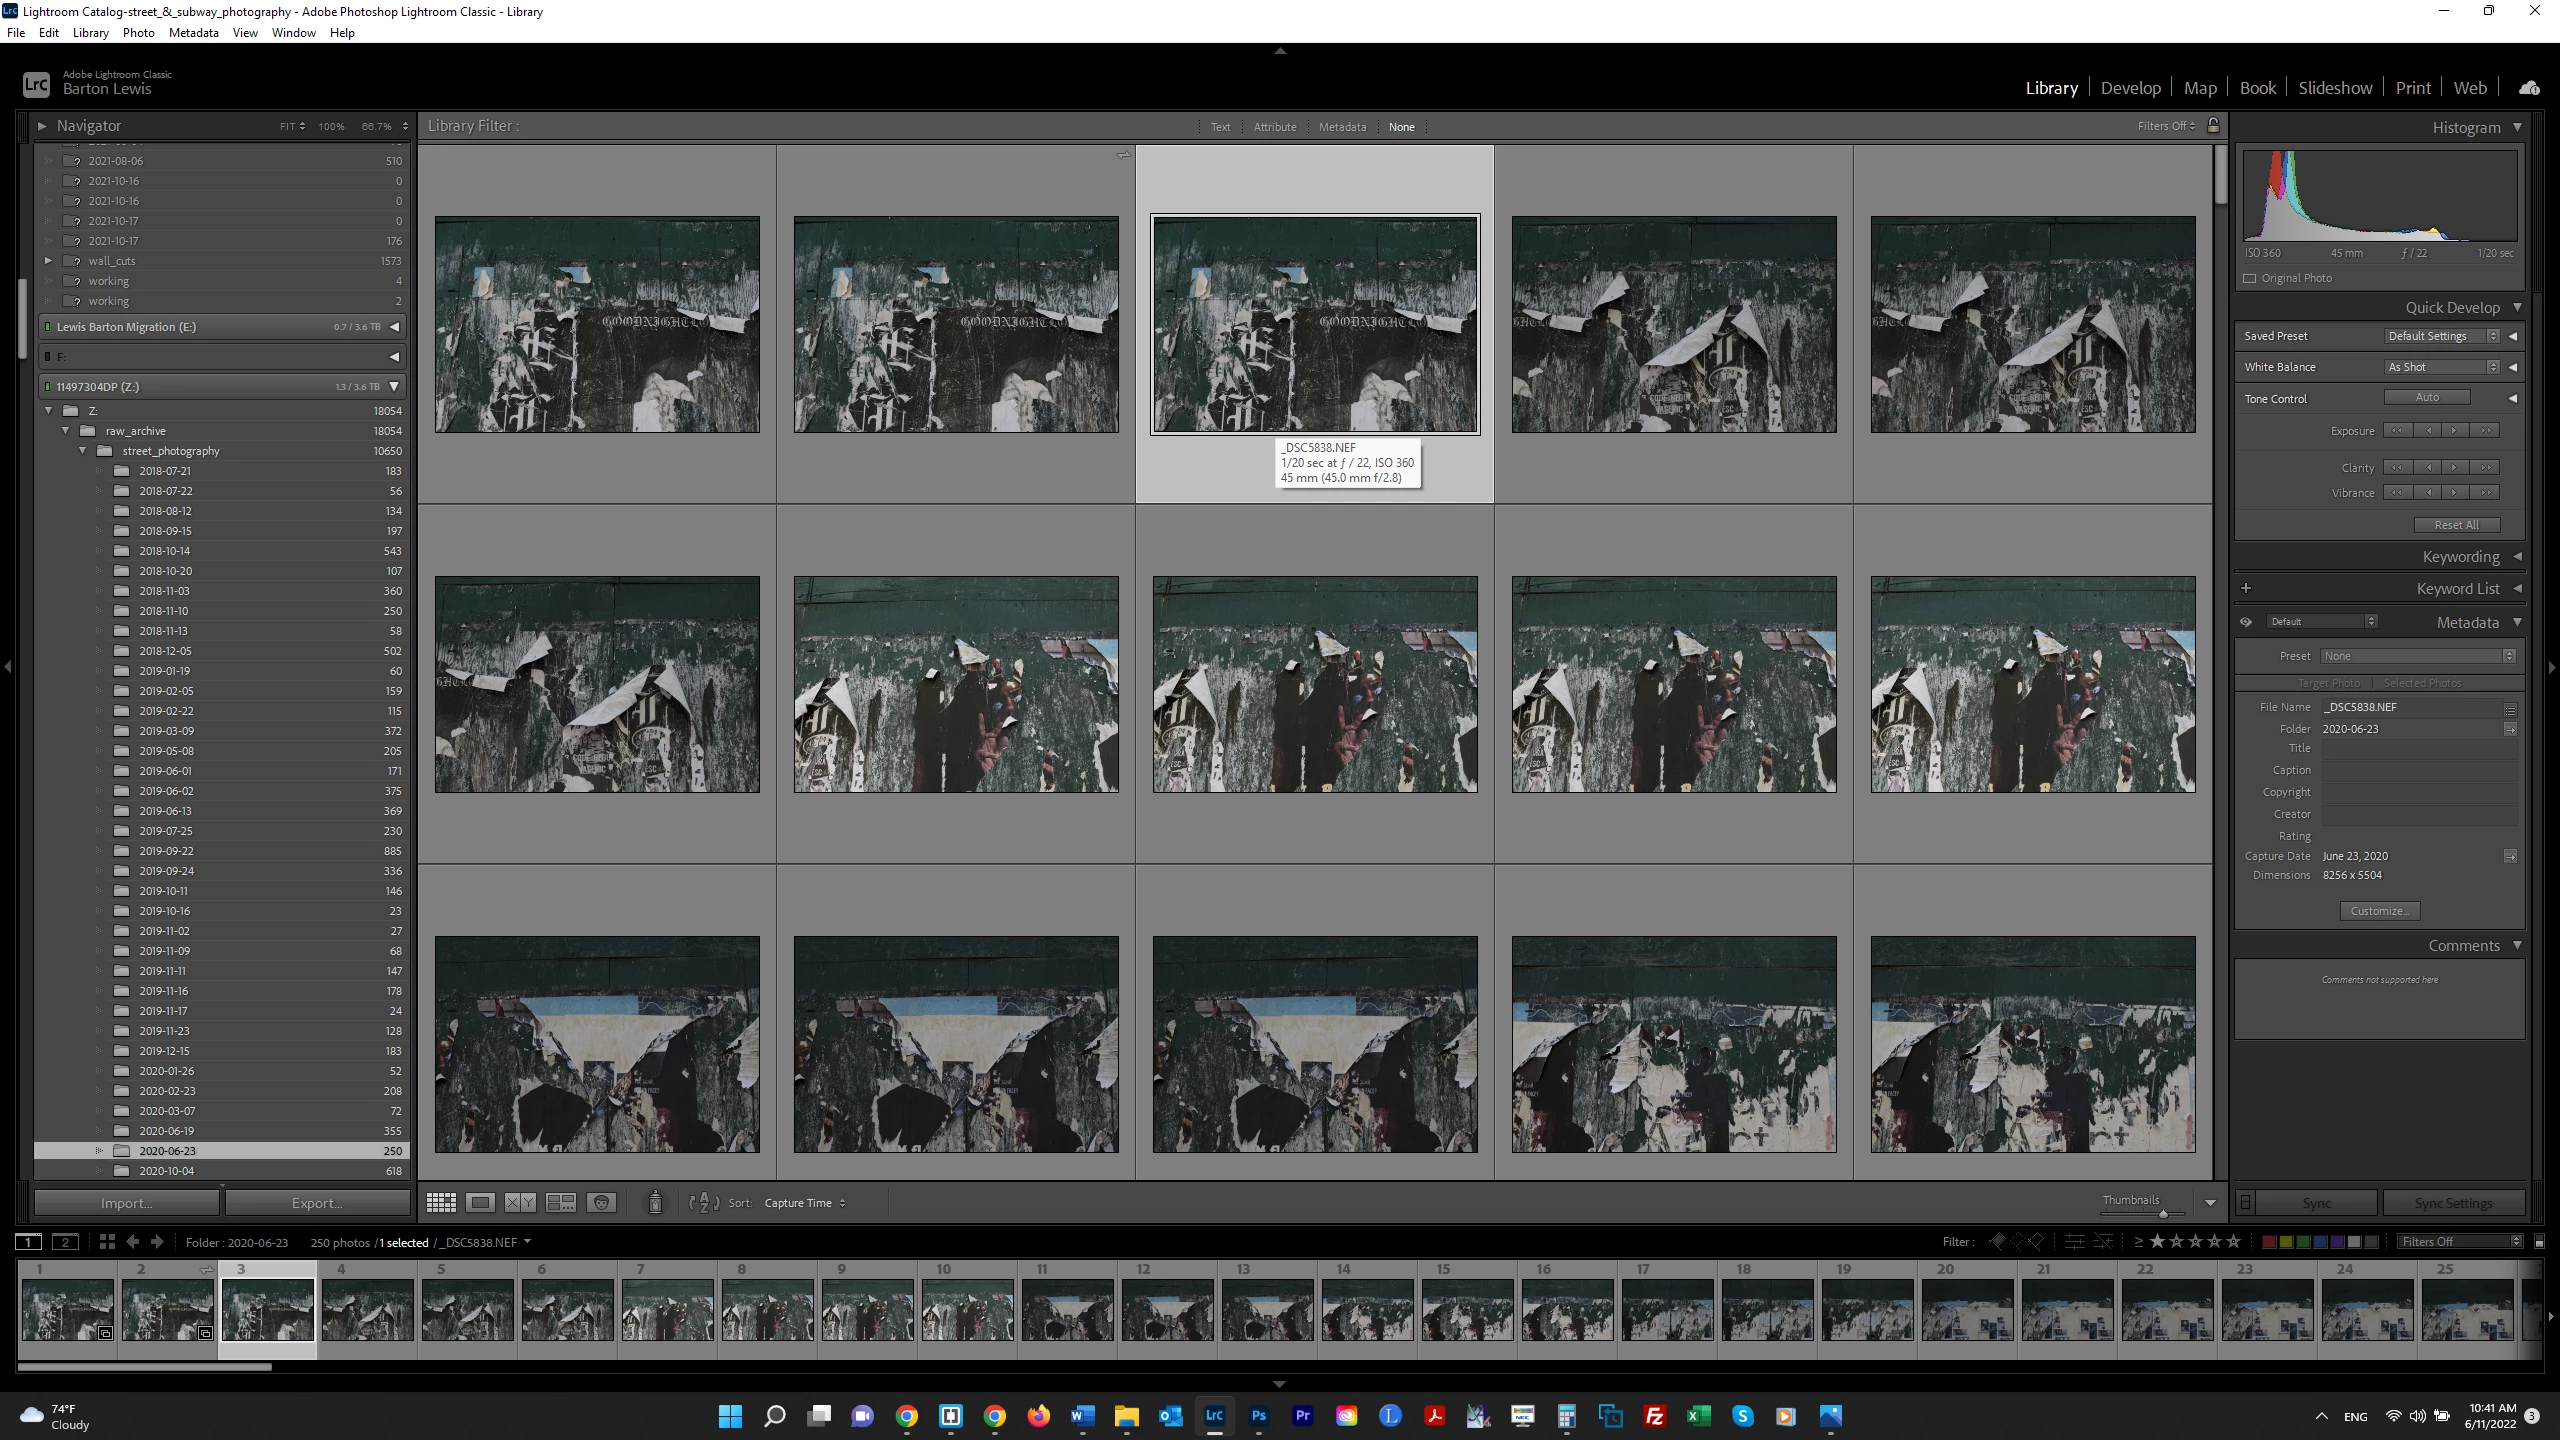
Task: Open the Metadata menu in menu bar
Action: coord(193,33)
